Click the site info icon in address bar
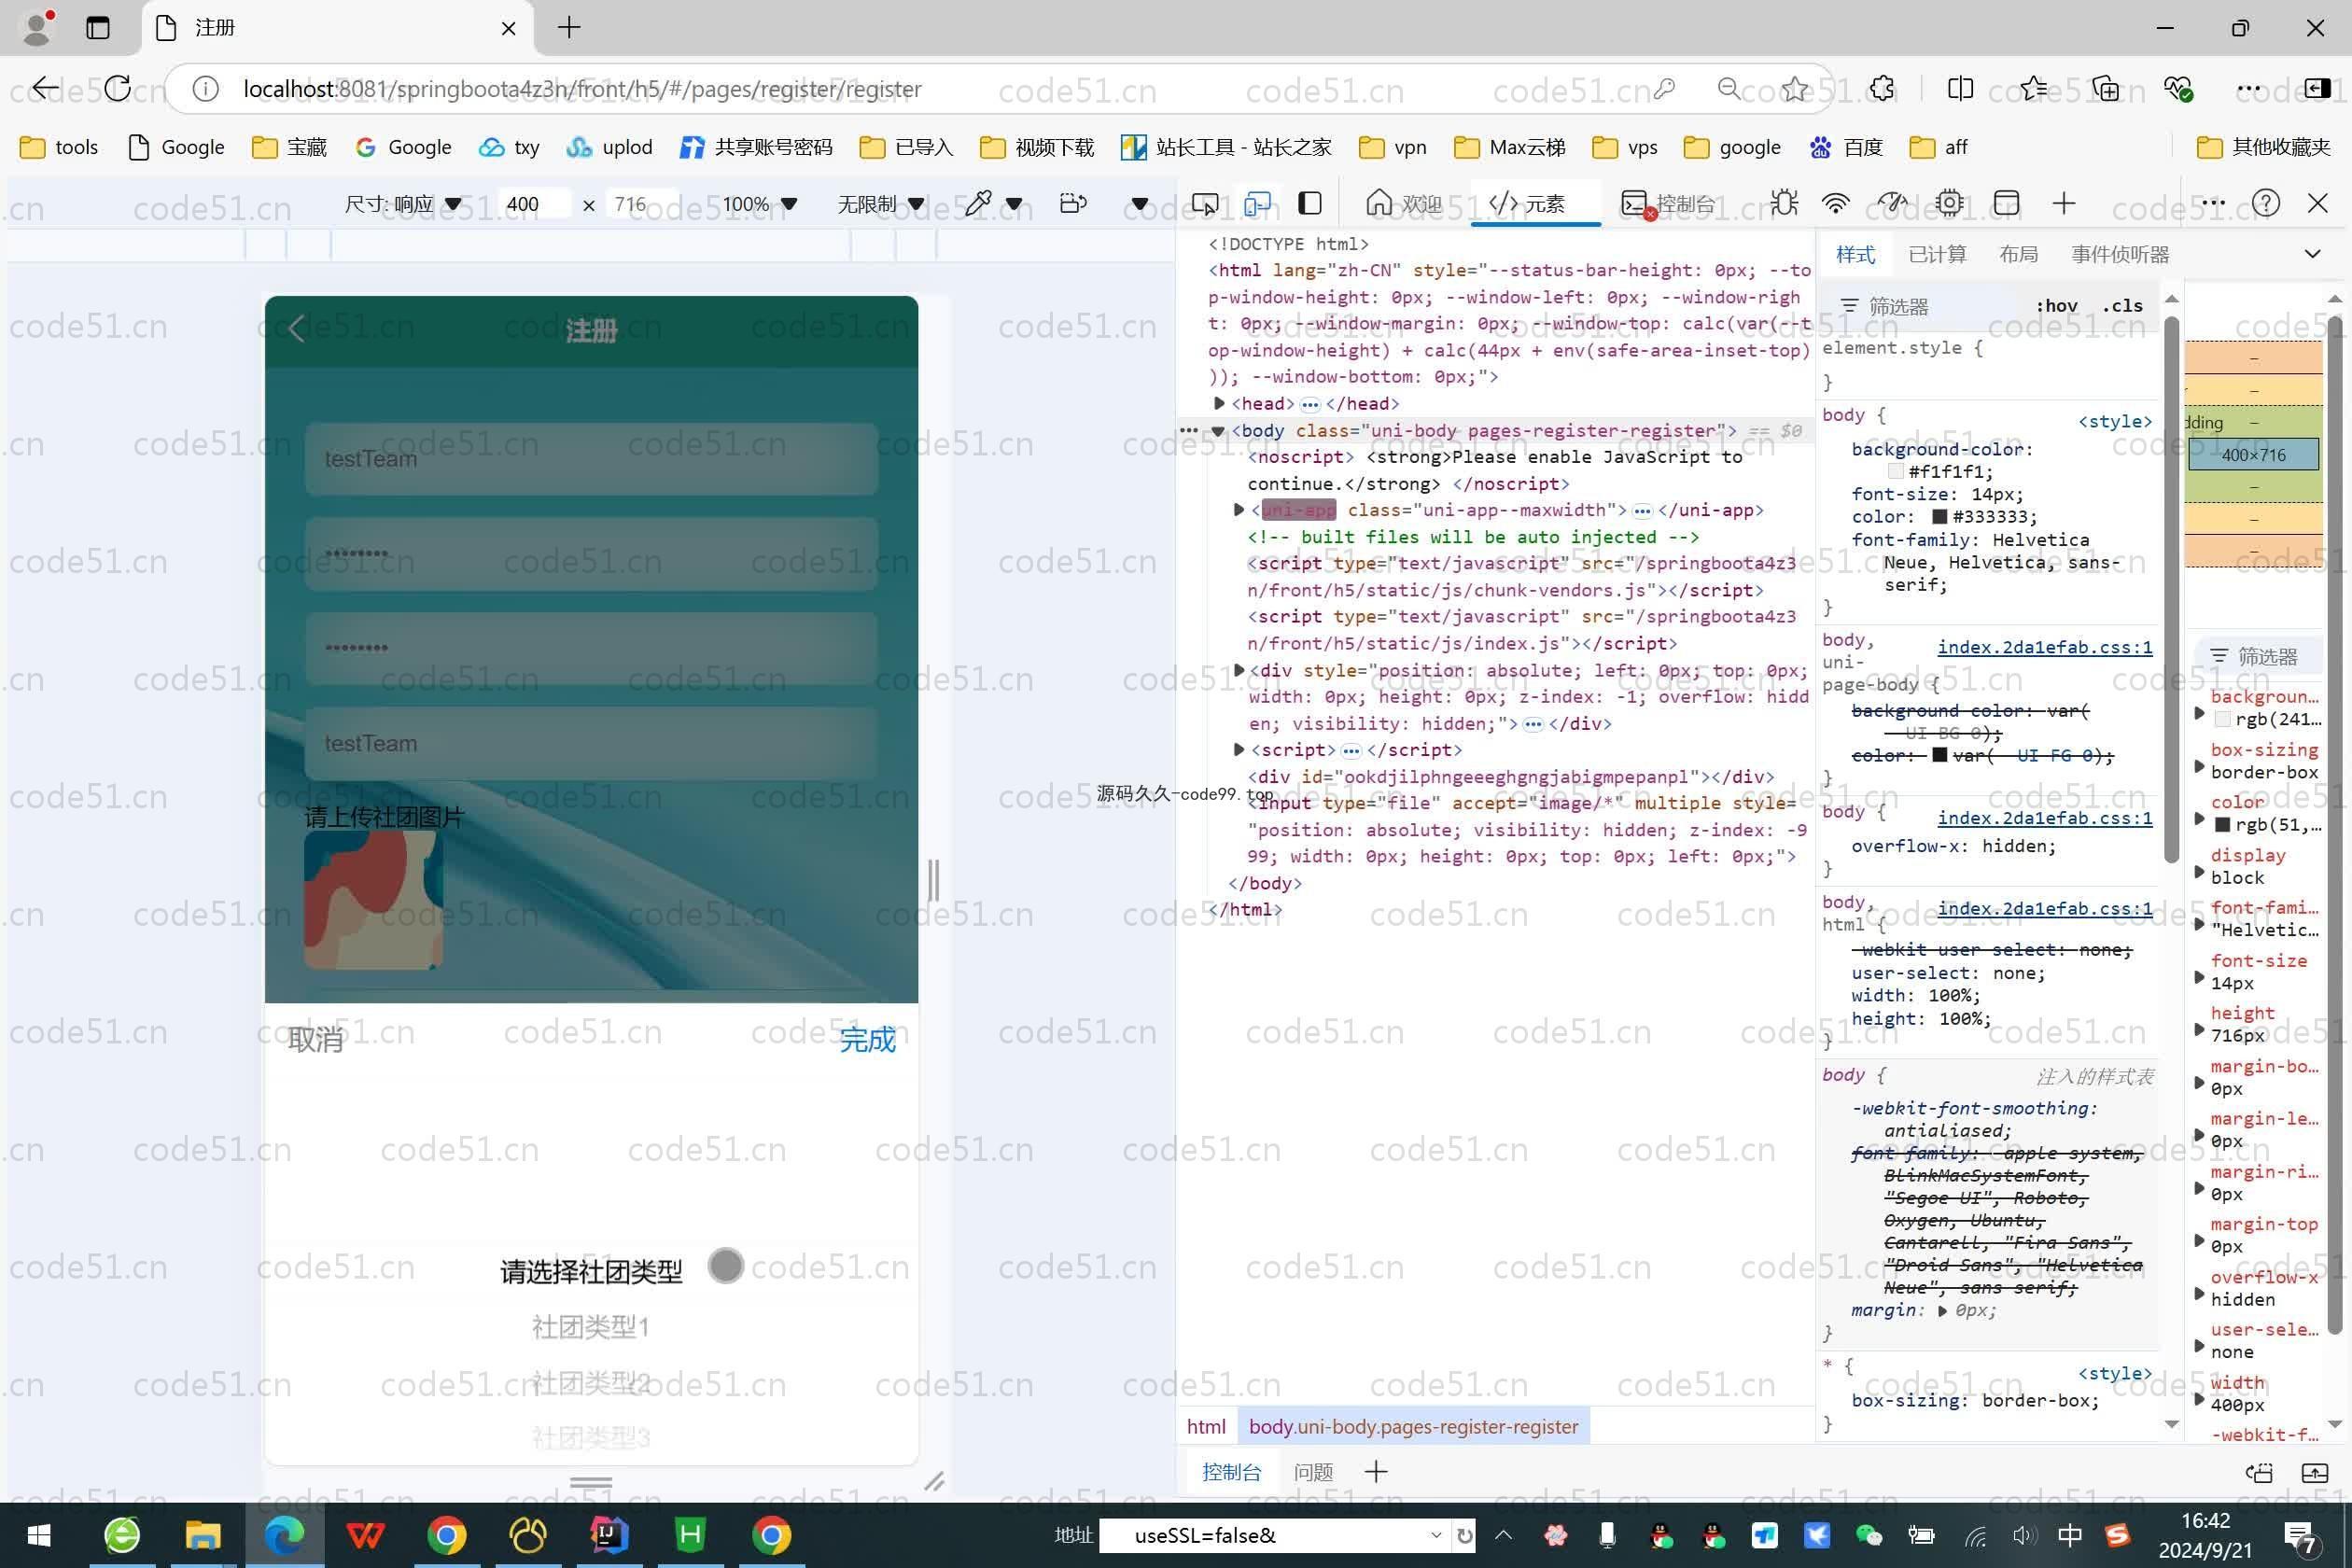This screenshot has height=1568, width=2352. pos(205,89)
